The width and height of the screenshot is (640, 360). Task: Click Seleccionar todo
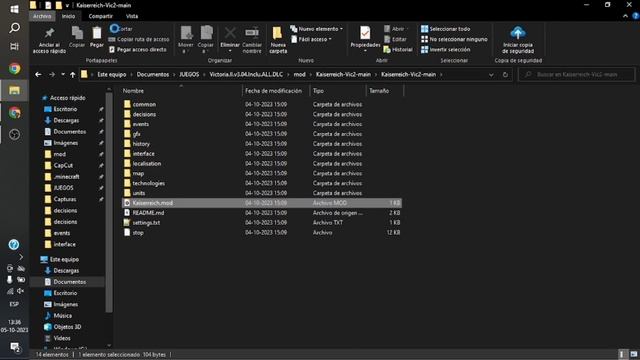coord(445,29)
